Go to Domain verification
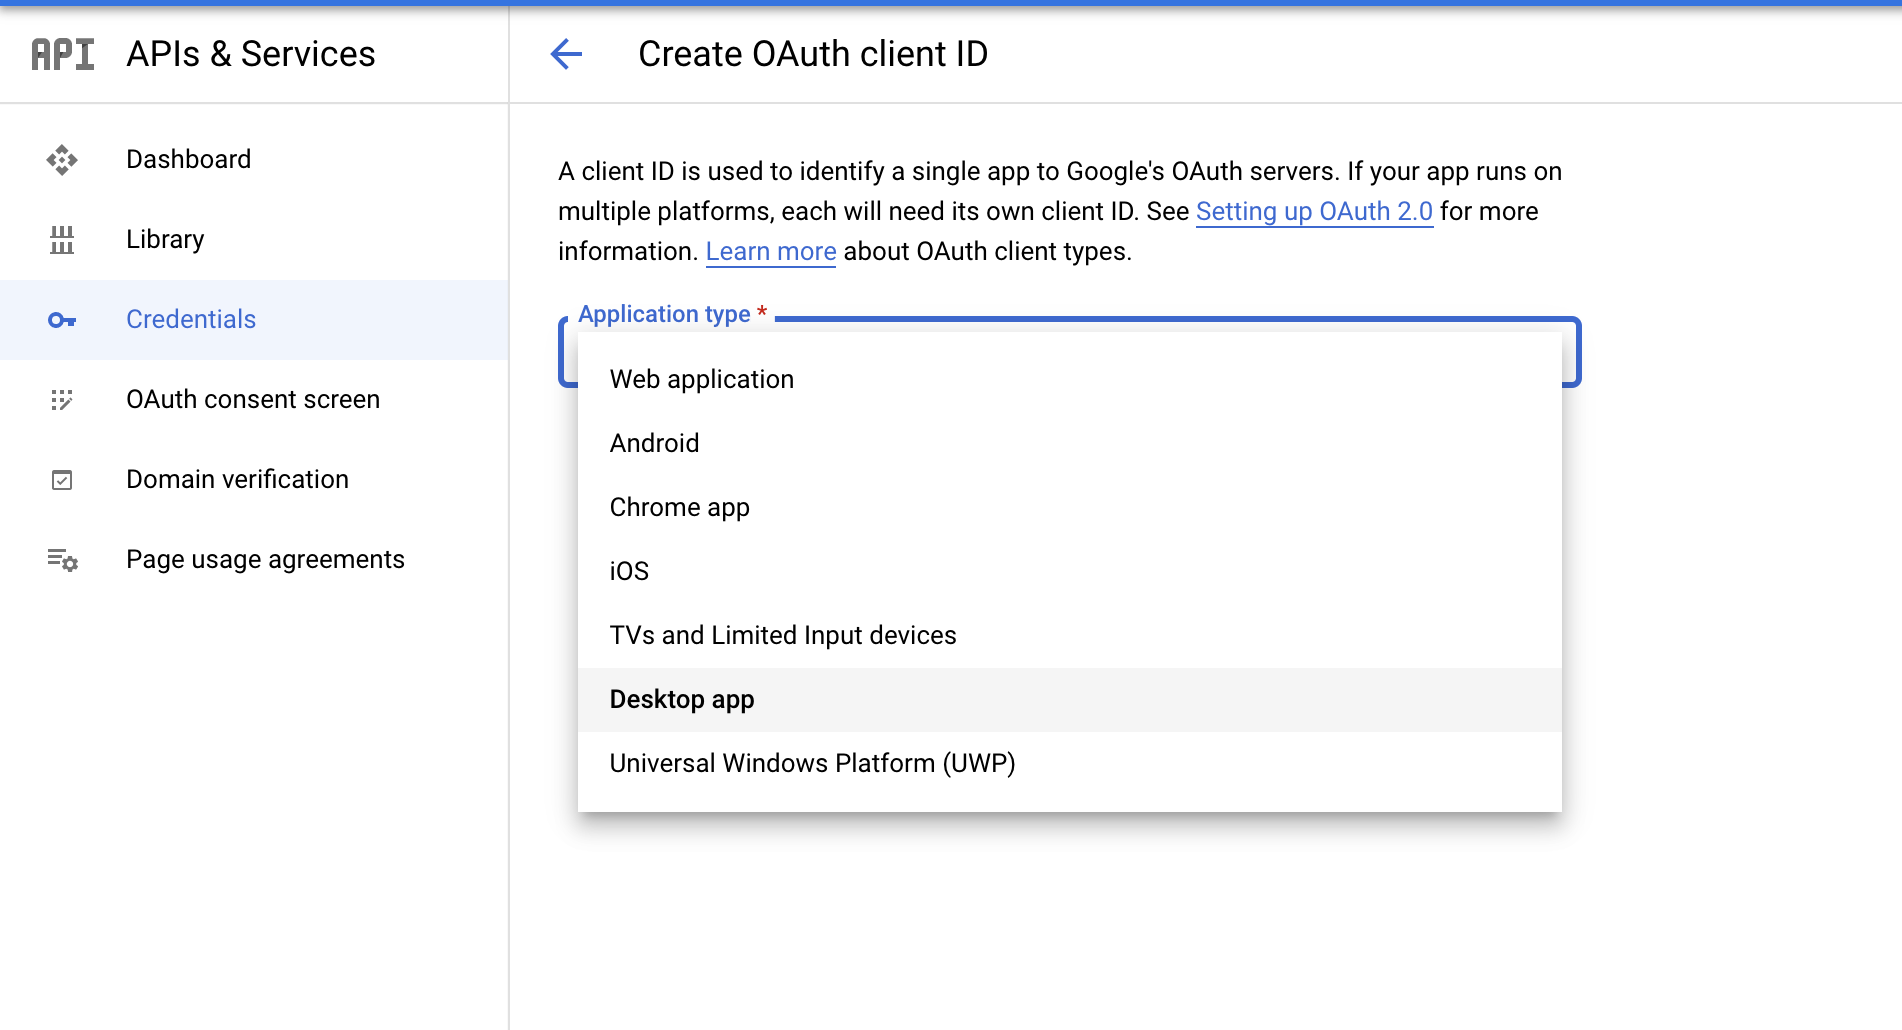 click(254, 480)
